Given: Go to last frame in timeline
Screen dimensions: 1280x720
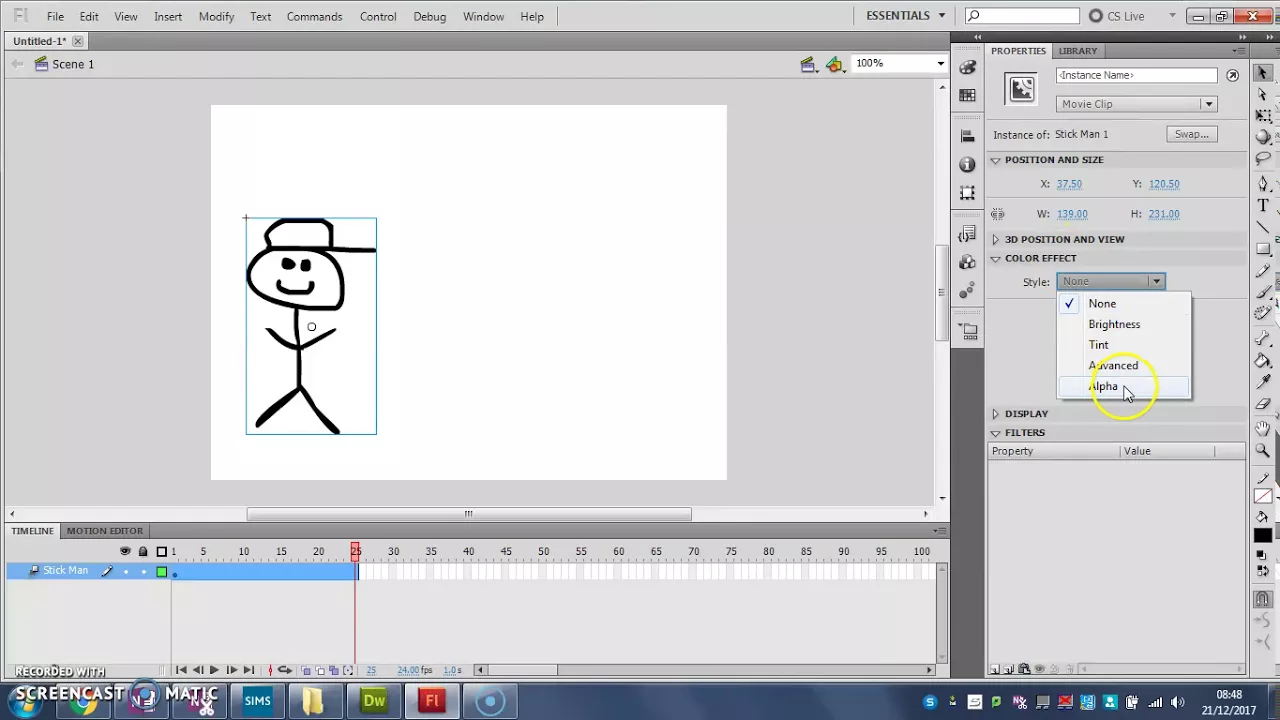Looking at the screenshot, I should click(248, 670).
